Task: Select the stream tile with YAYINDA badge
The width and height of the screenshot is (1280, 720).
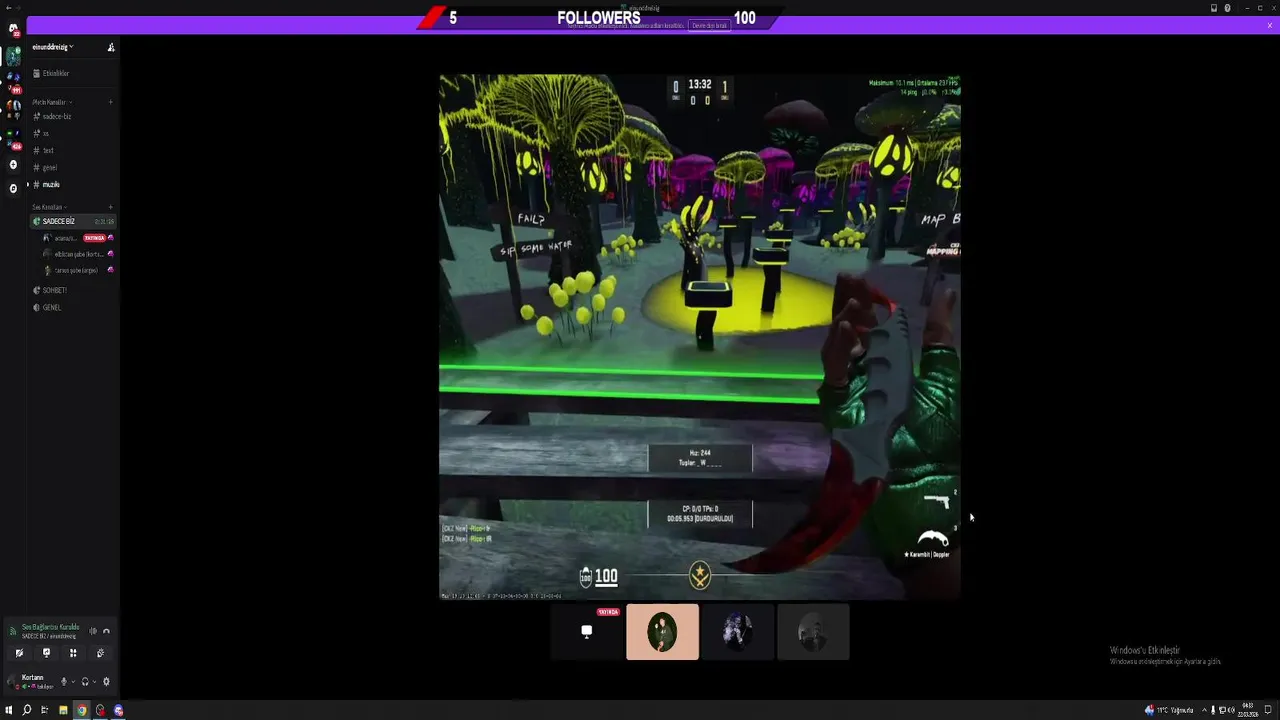Action: [x=587, y=632]
